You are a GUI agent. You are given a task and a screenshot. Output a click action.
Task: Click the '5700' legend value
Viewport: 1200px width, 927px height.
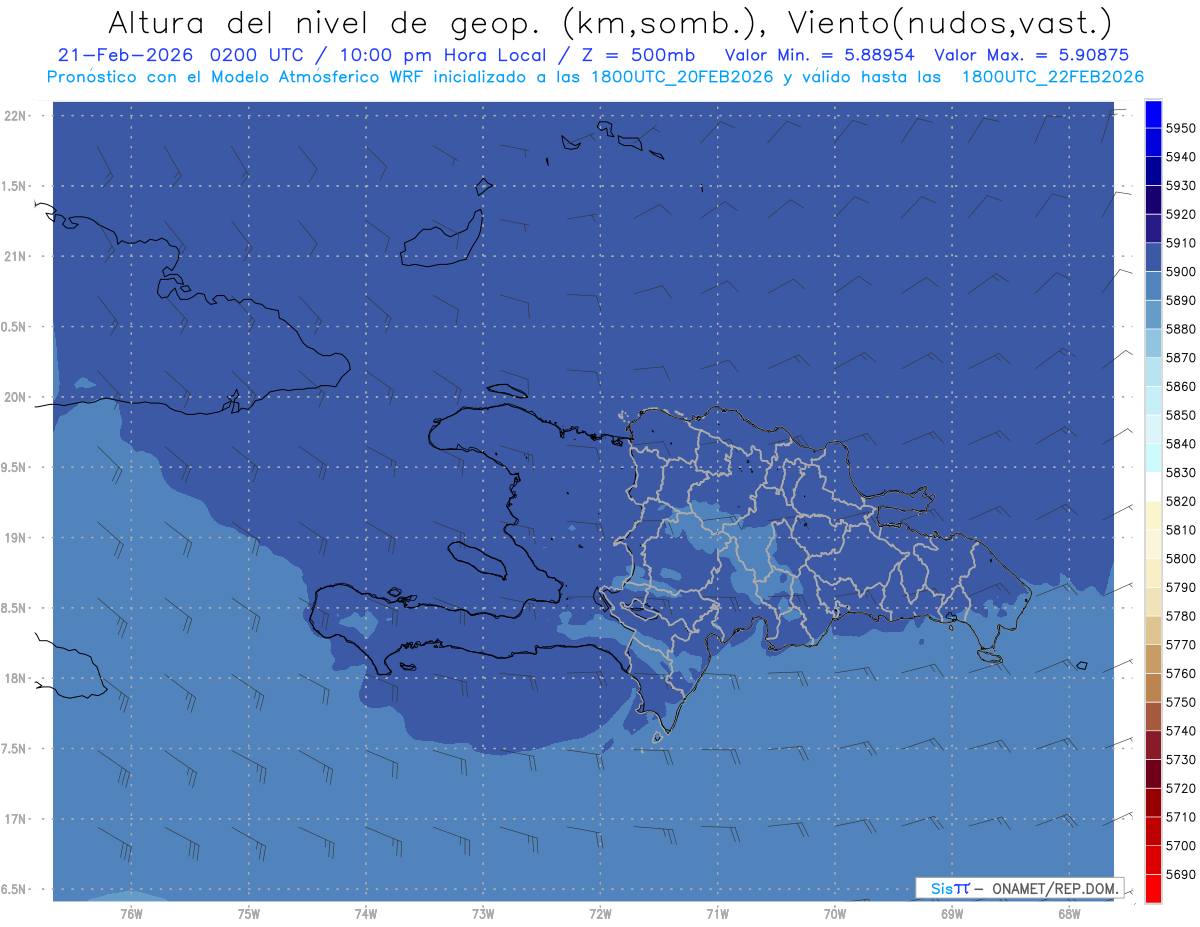pyautogui.click(x=1180, y=845)
